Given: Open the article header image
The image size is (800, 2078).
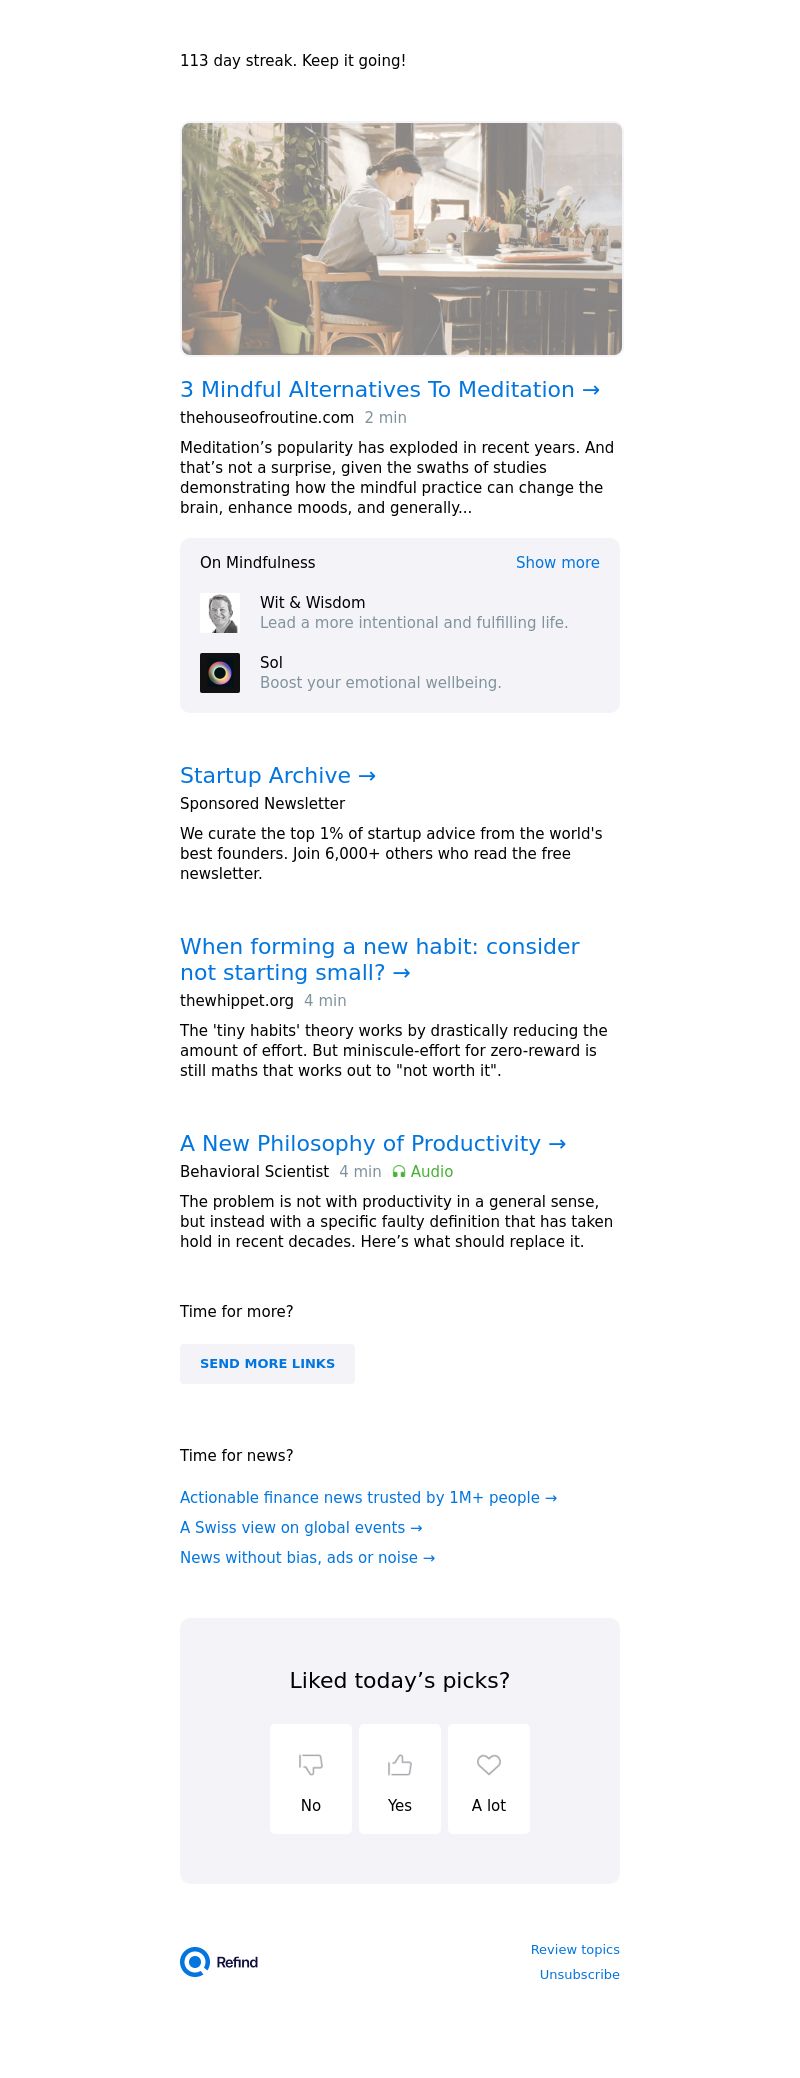Looking at the screenshot, I should [401, 239].
